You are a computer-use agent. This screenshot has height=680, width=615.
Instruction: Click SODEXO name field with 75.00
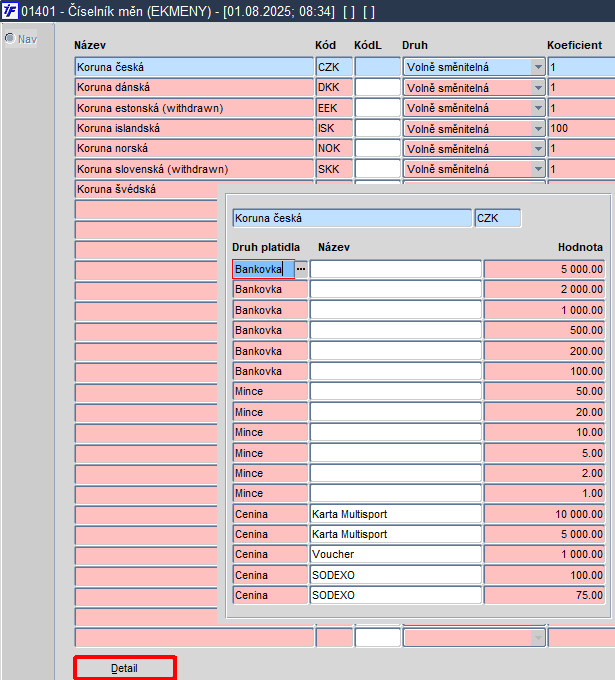tap(396, 595)
